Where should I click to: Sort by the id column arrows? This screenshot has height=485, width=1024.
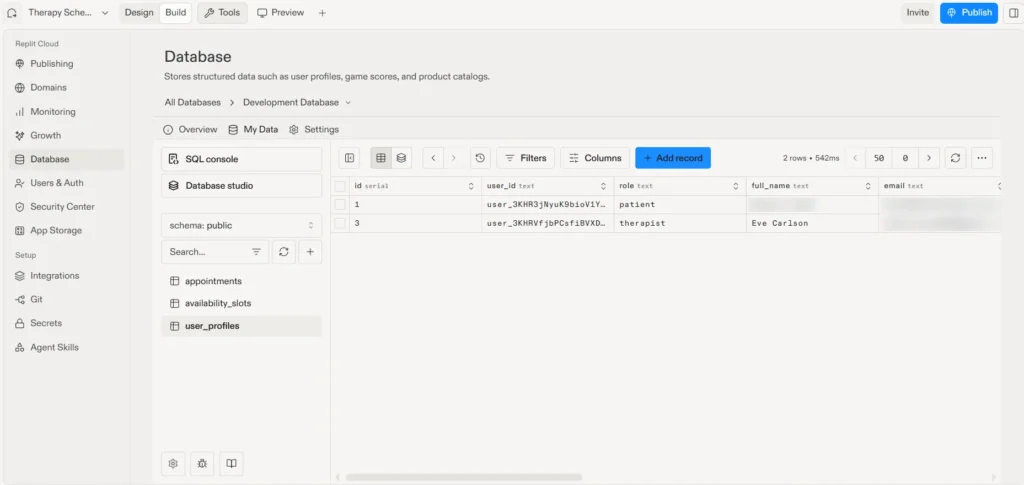coord(472,186)
